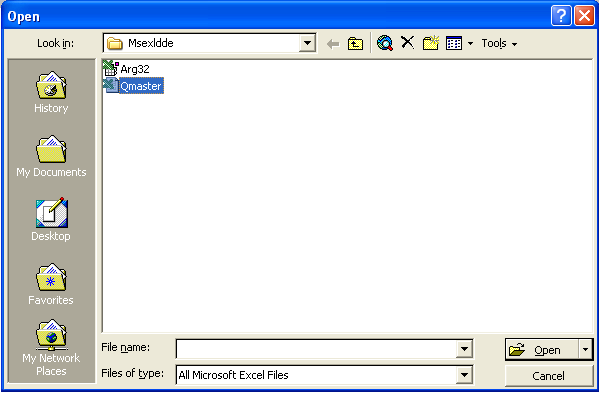The width and height of the screenshot is (599, 393).
Task: Switch to the Desktop location in the sidebar
Action: tap(51, 220)
